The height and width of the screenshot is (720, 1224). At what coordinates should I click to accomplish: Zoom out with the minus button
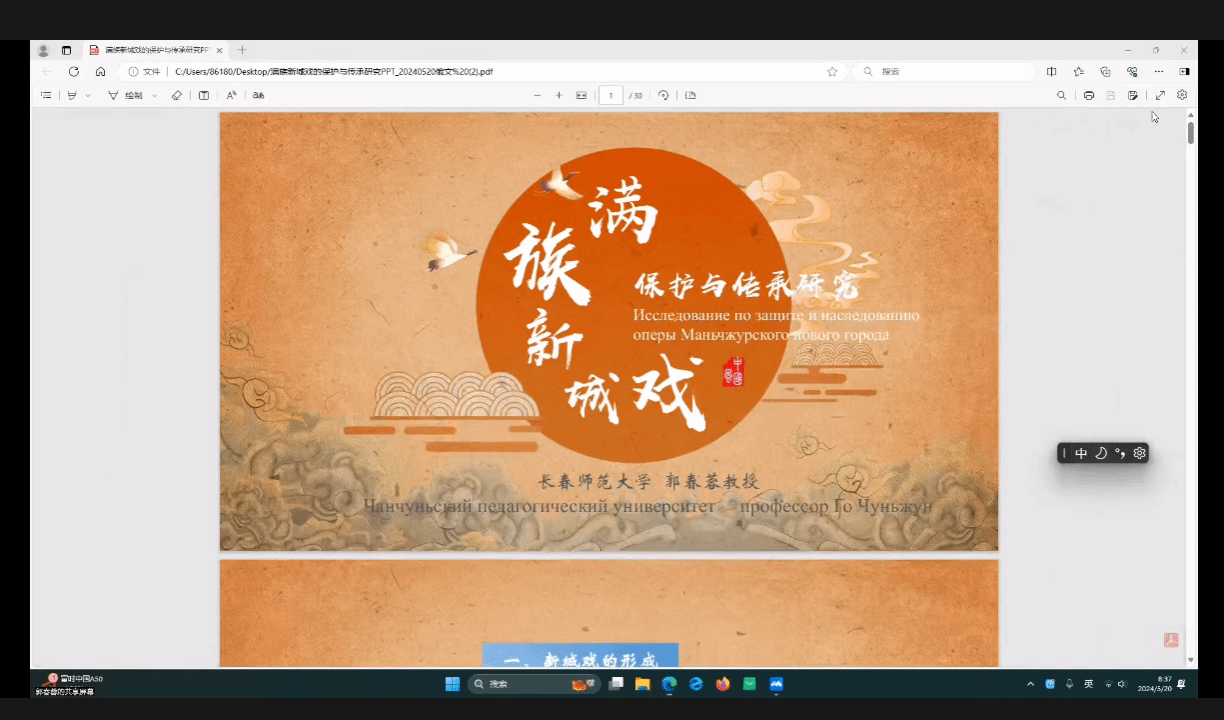click(x=537, y=95)
